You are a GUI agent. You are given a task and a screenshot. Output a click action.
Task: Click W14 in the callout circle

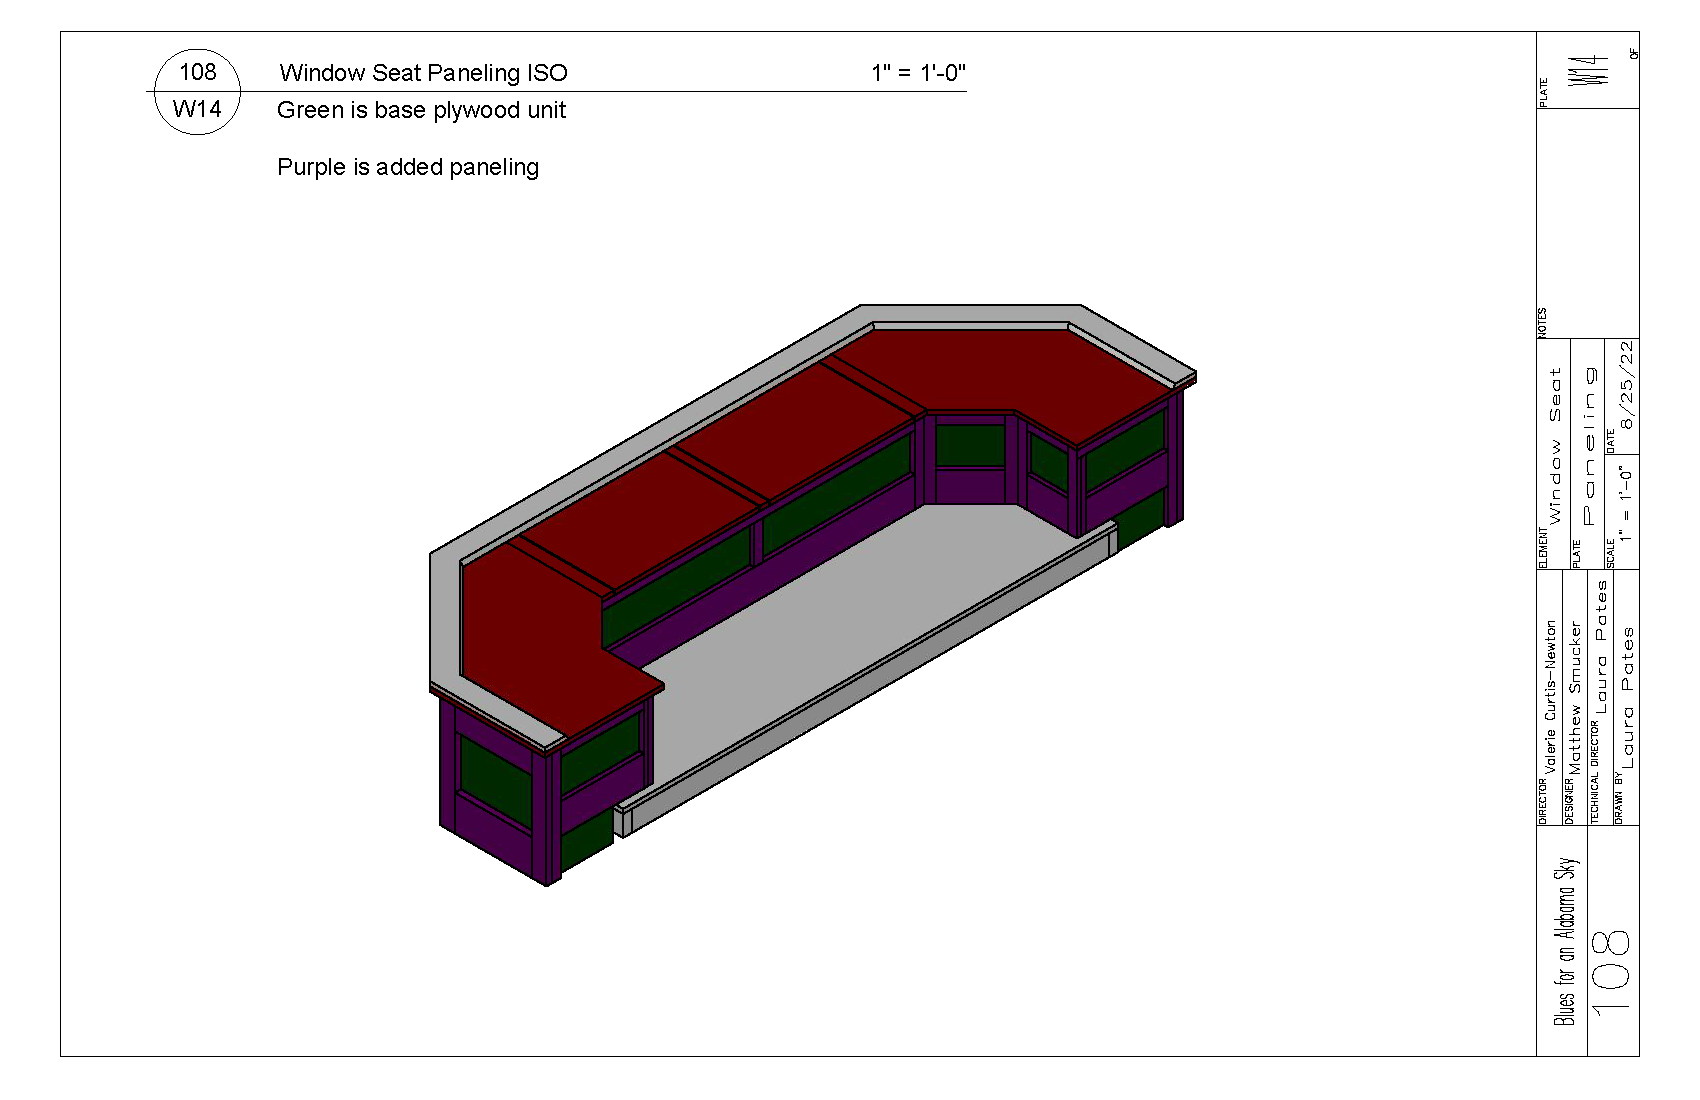click(197, 109)
